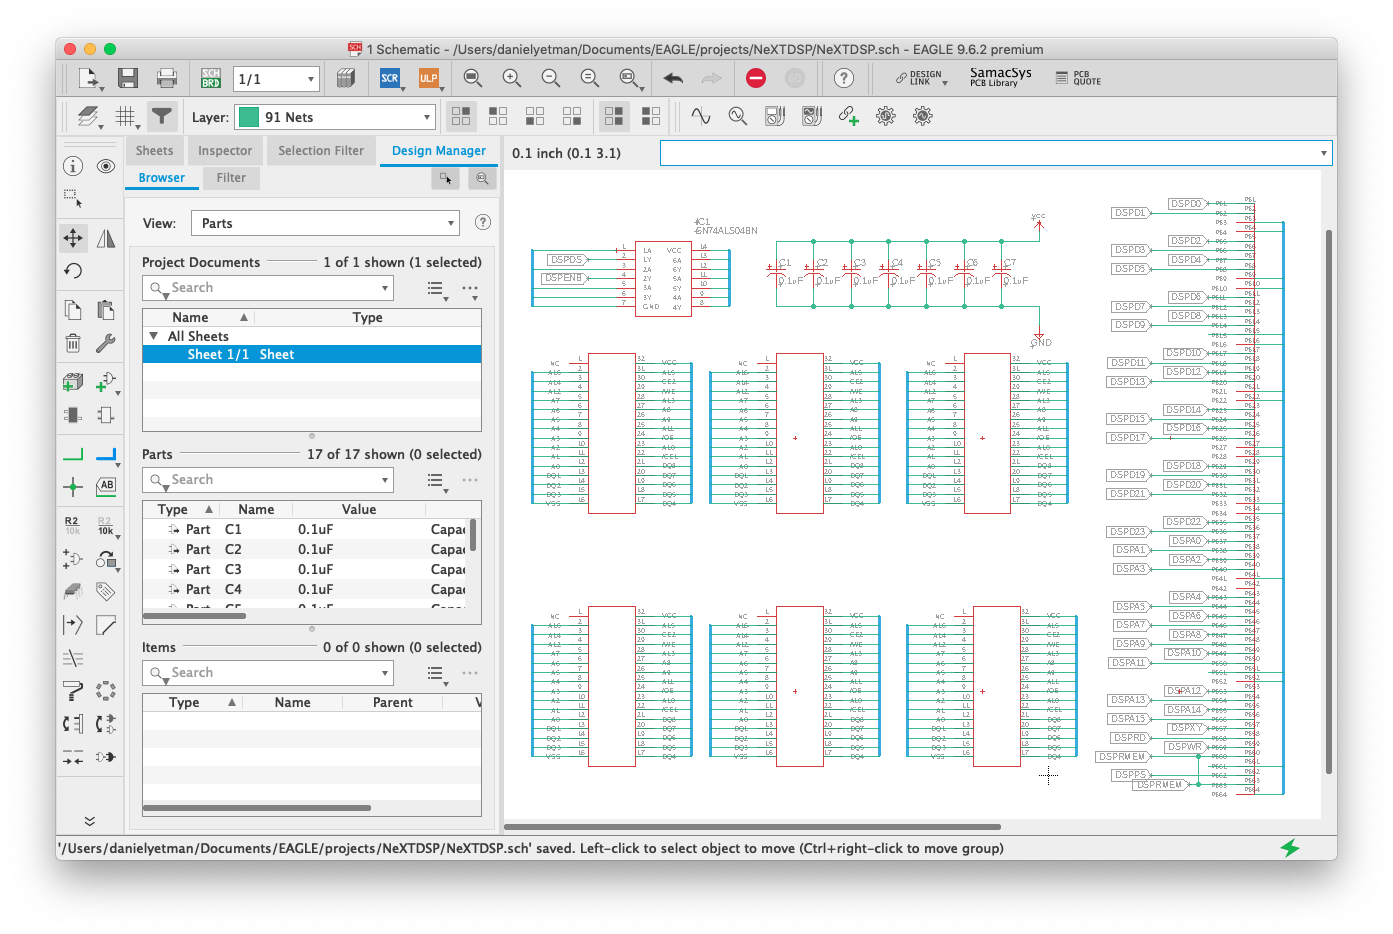Open the View Parts dropdown
The height and width of the screenshot is (934, 1393).
[325, 223]
